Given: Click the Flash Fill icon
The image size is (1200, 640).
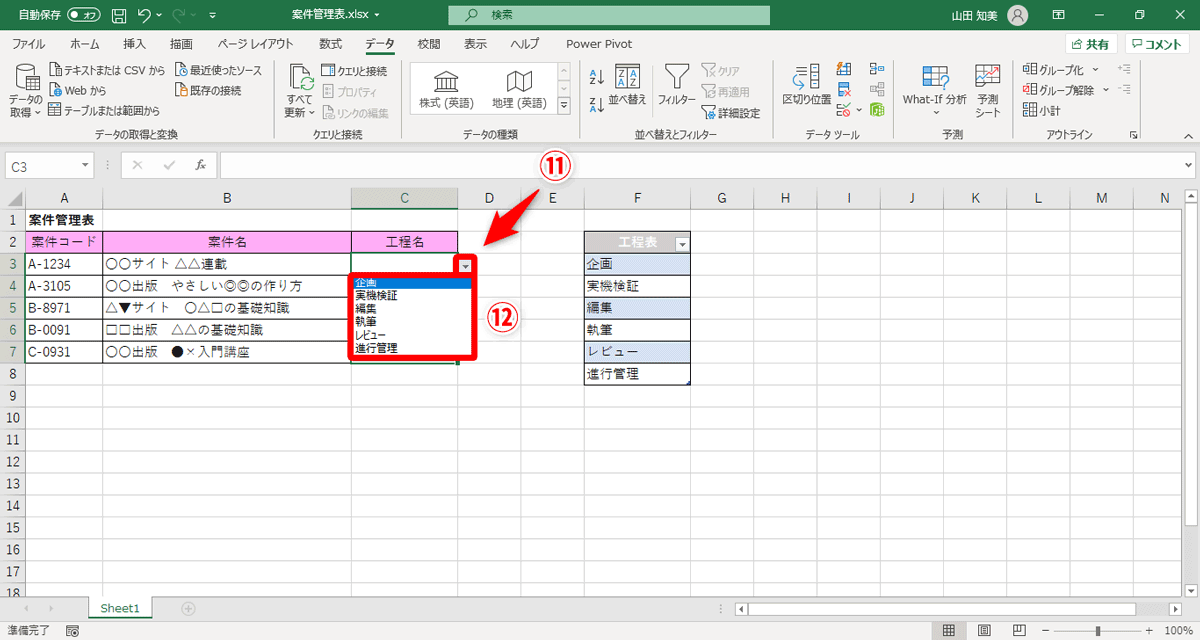Looking at the screenshot, I should click(x=844, y=69).
